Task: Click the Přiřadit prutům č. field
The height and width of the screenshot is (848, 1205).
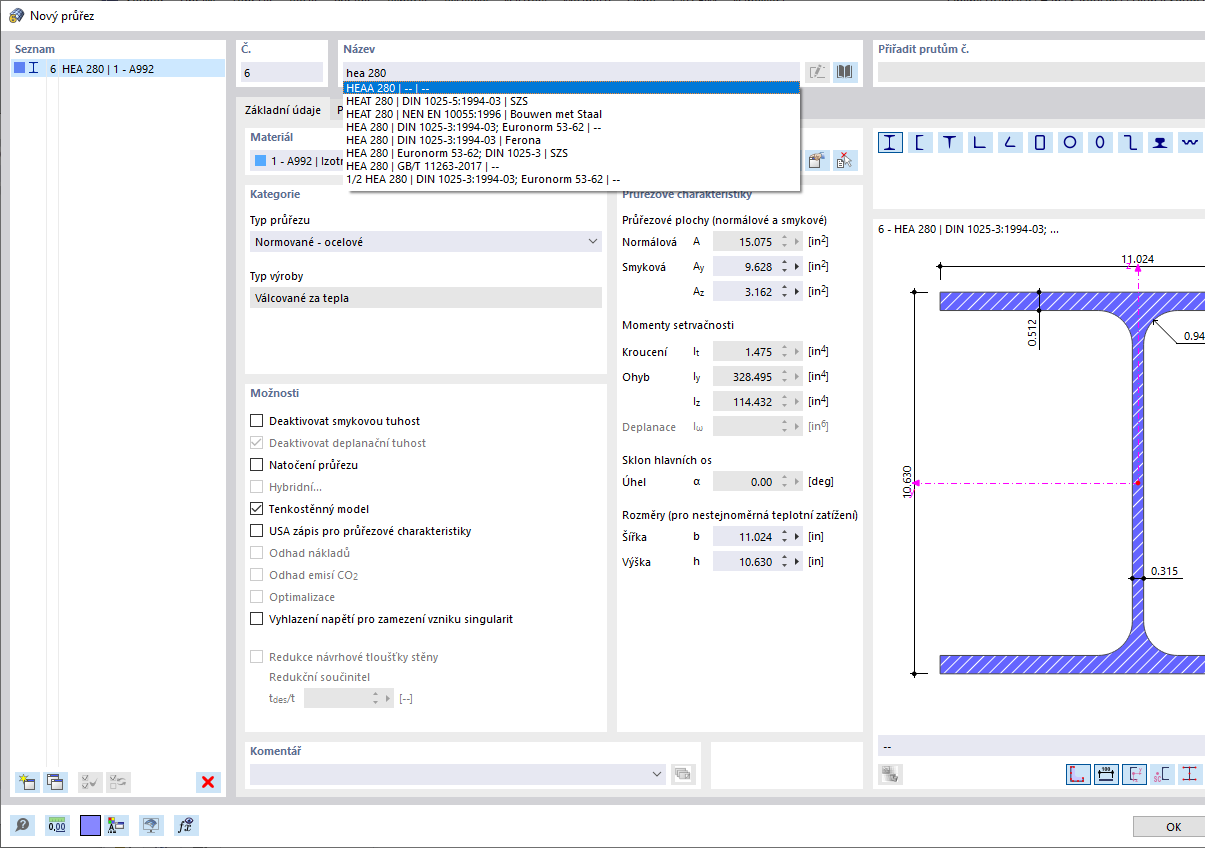Action: [1041, 72]
